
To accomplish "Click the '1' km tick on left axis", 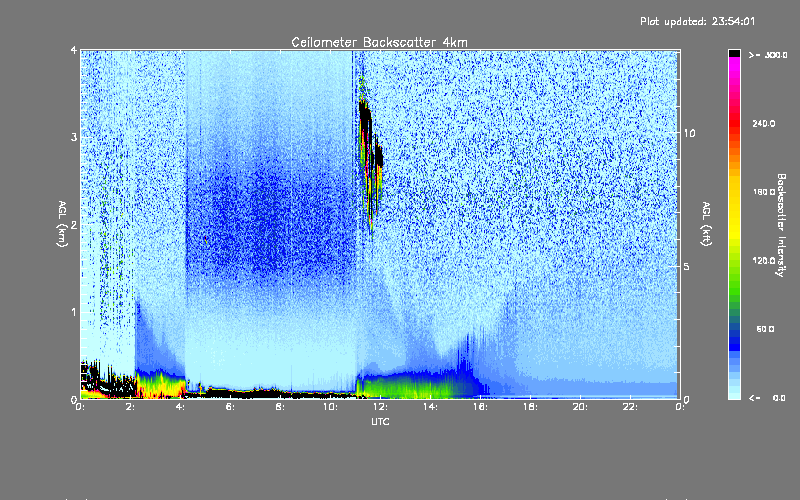I will click(74, 312).
